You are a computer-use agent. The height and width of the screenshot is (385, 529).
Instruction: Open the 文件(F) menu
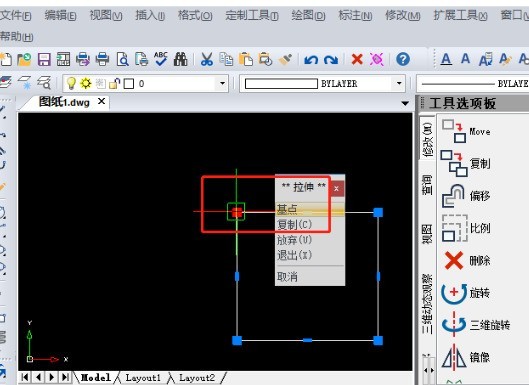[x=16, y=16]
